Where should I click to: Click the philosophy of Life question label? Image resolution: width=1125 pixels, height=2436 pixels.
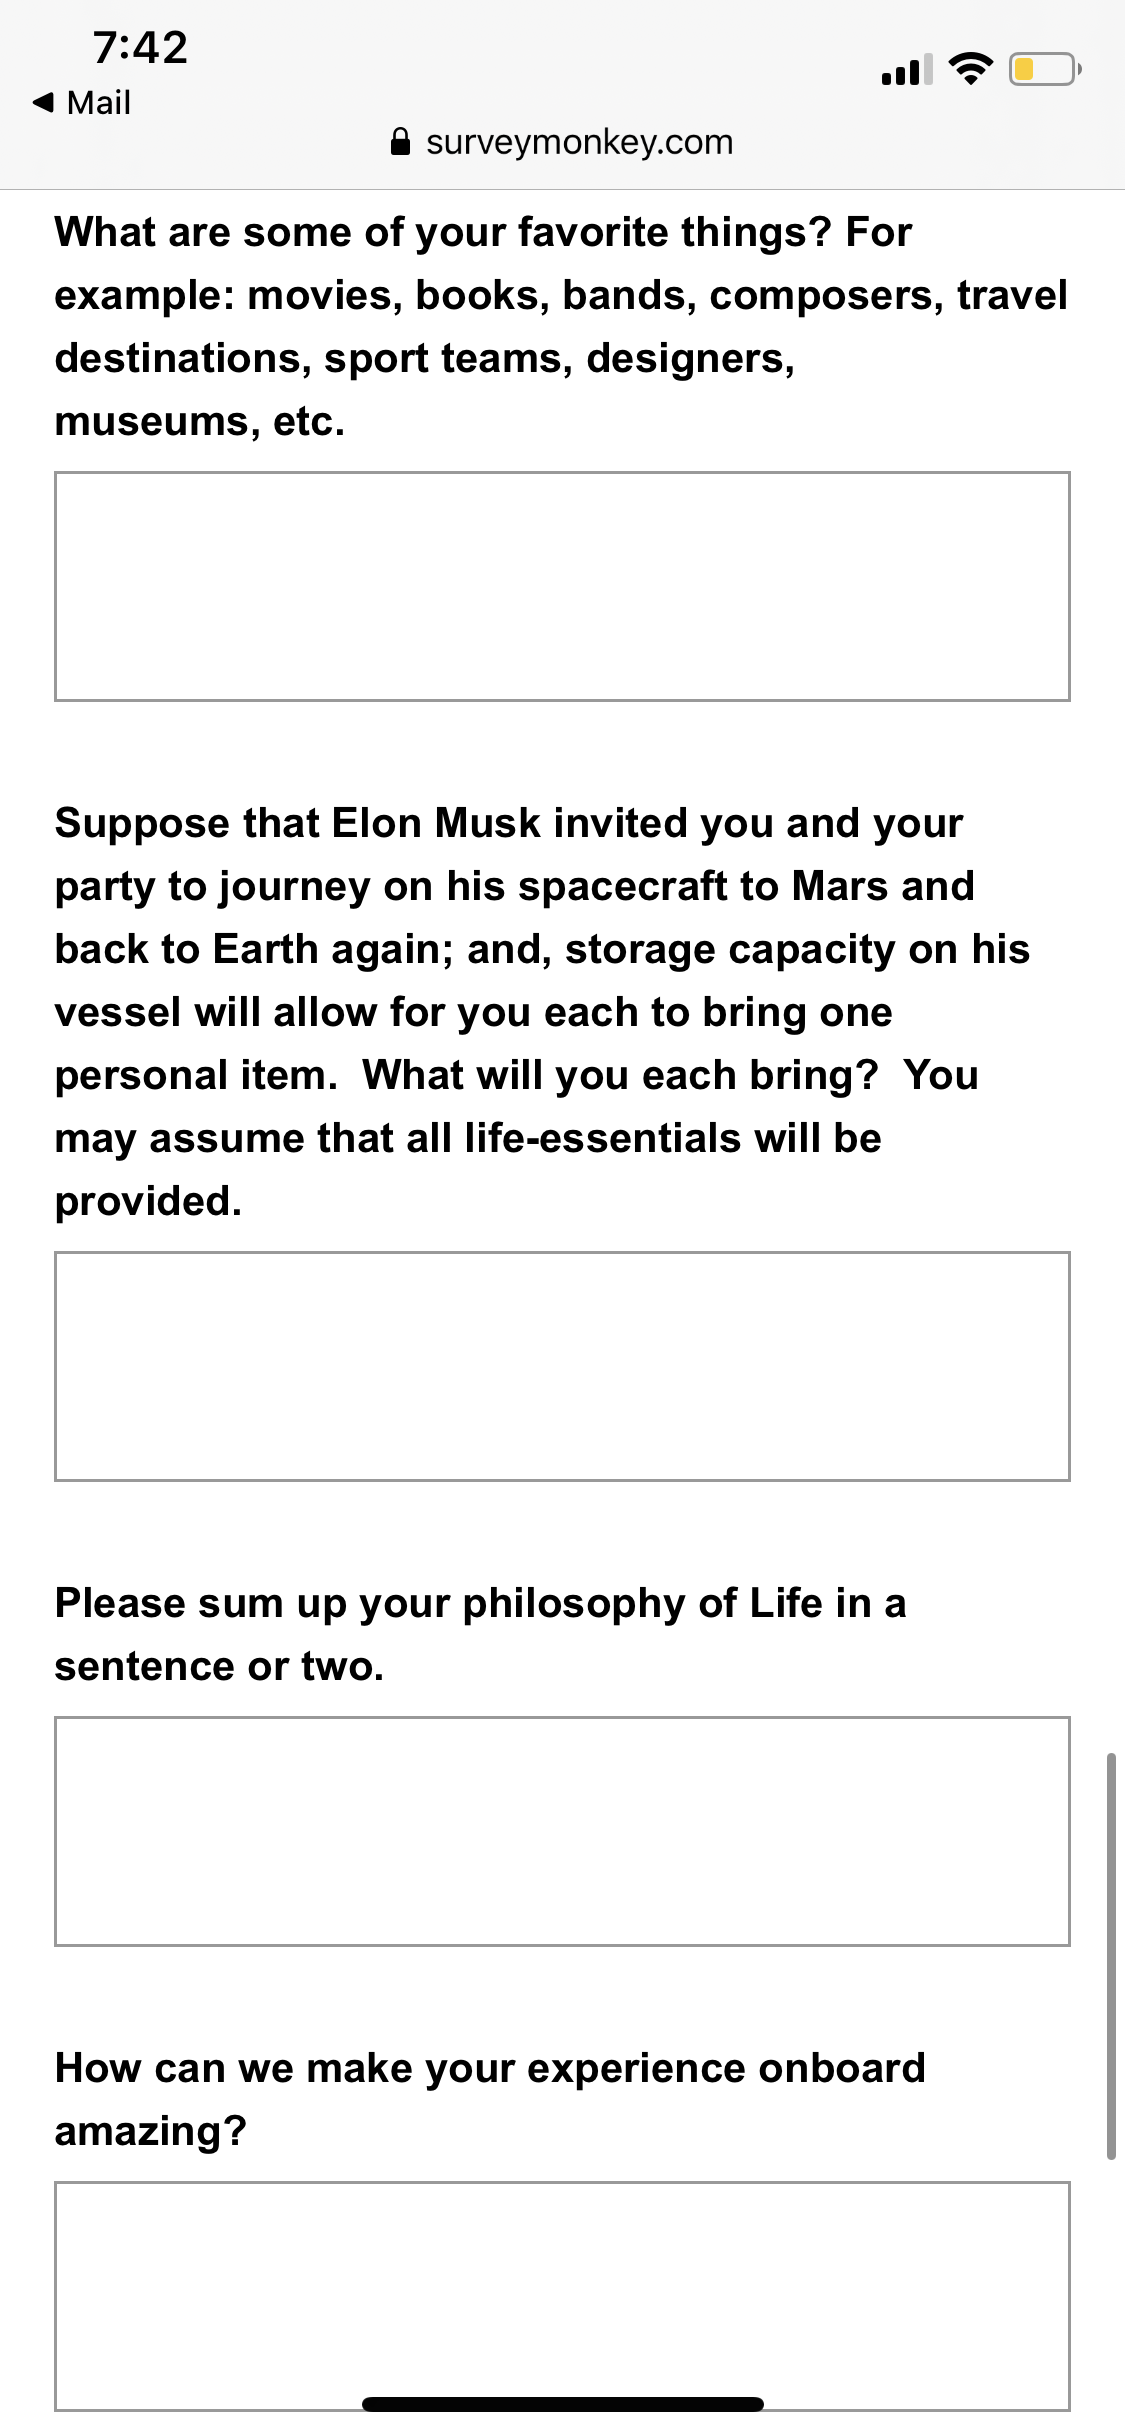(480, 1634)
